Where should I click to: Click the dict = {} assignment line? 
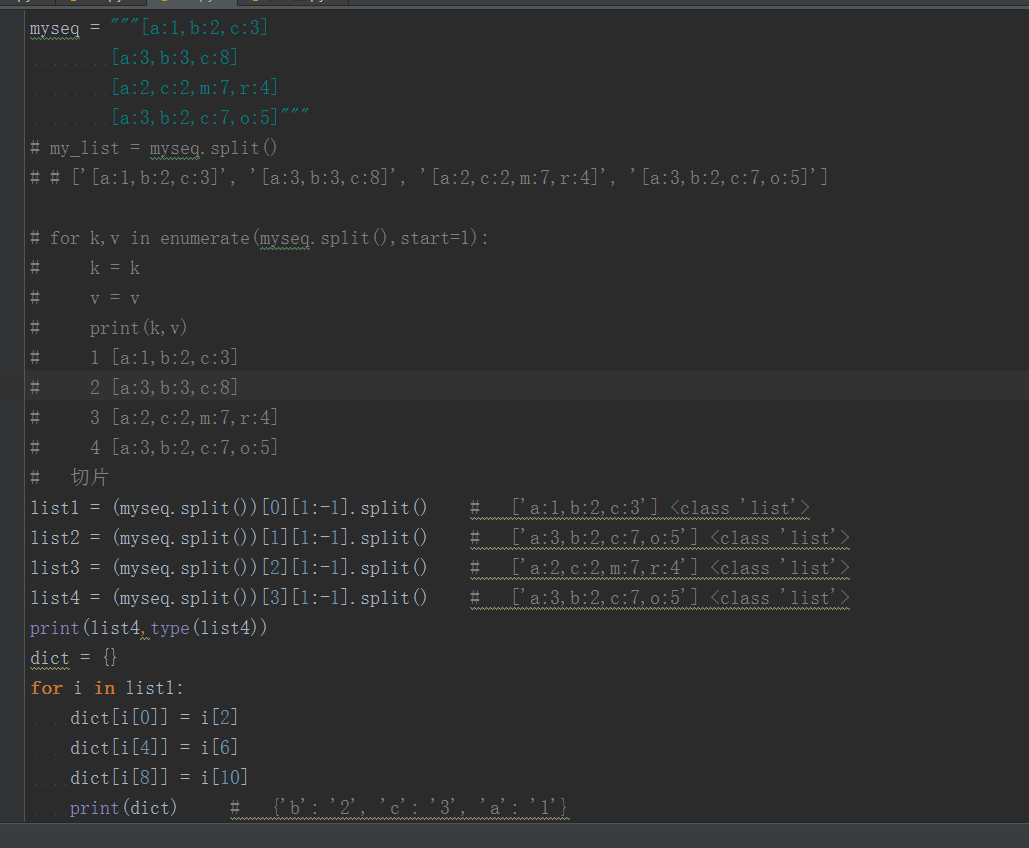(x=74, y=658)
